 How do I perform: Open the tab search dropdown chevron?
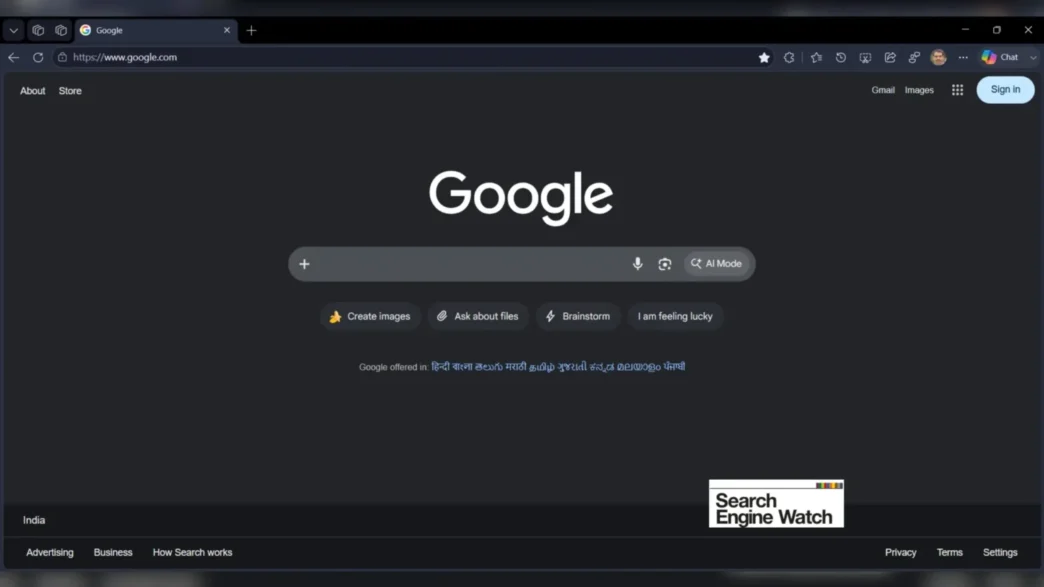coord(13,31)
